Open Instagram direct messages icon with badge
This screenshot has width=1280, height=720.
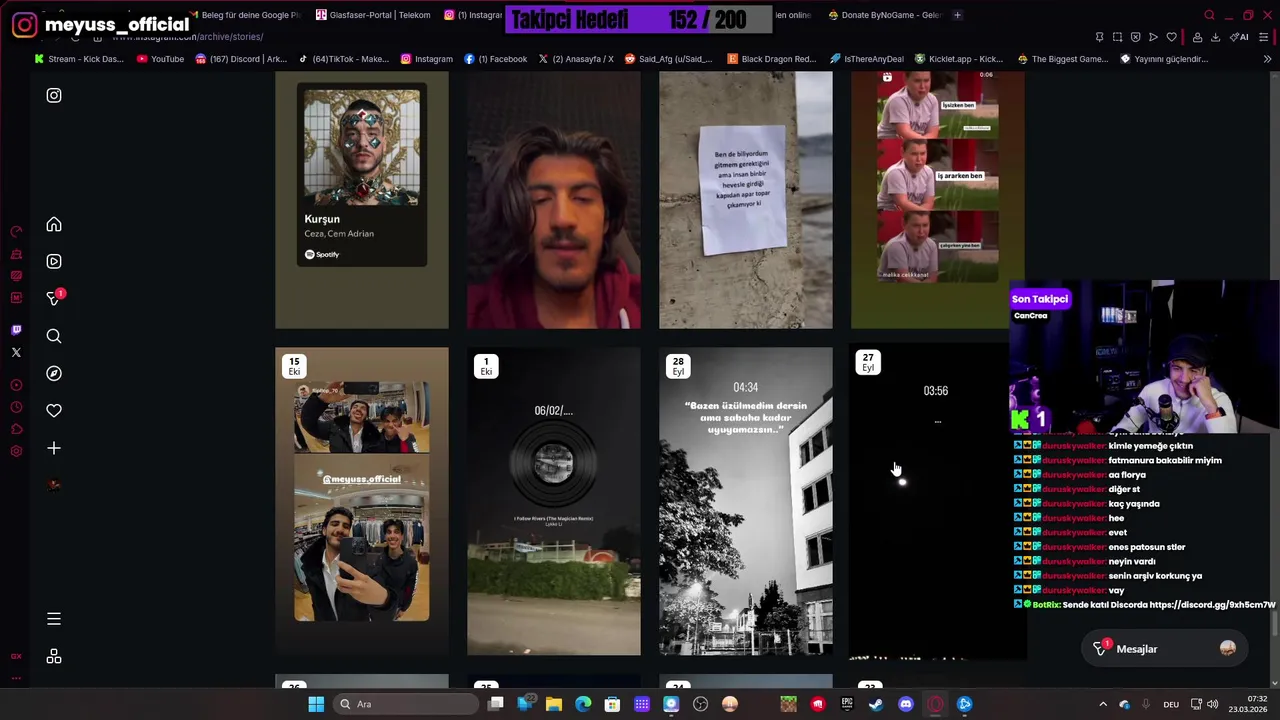pyautogui.click(x=55, y=298)
